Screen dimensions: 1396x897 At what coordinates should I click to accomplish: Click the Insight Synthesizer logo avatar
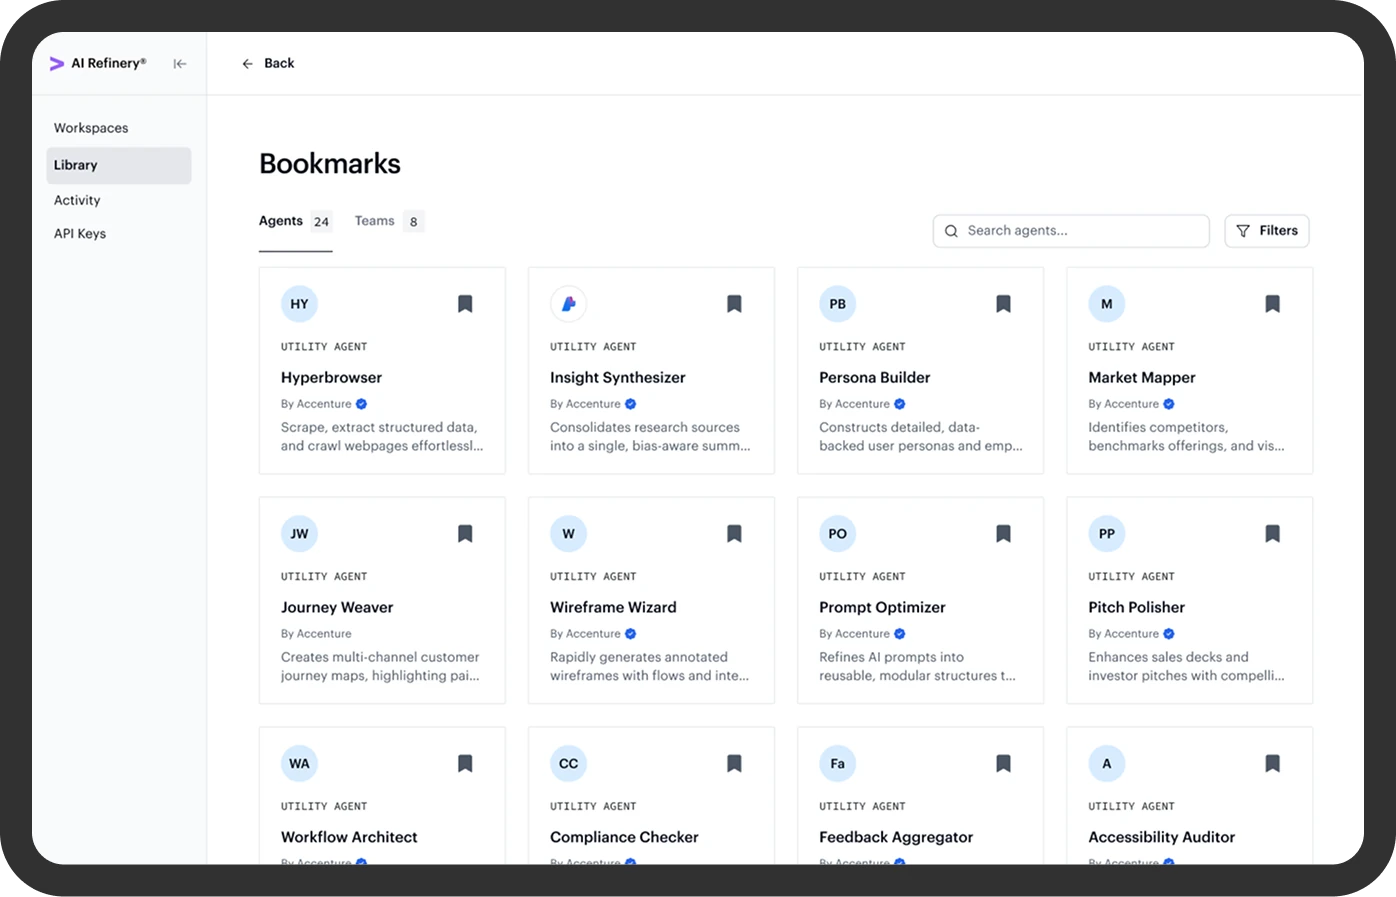coord(568,304)
